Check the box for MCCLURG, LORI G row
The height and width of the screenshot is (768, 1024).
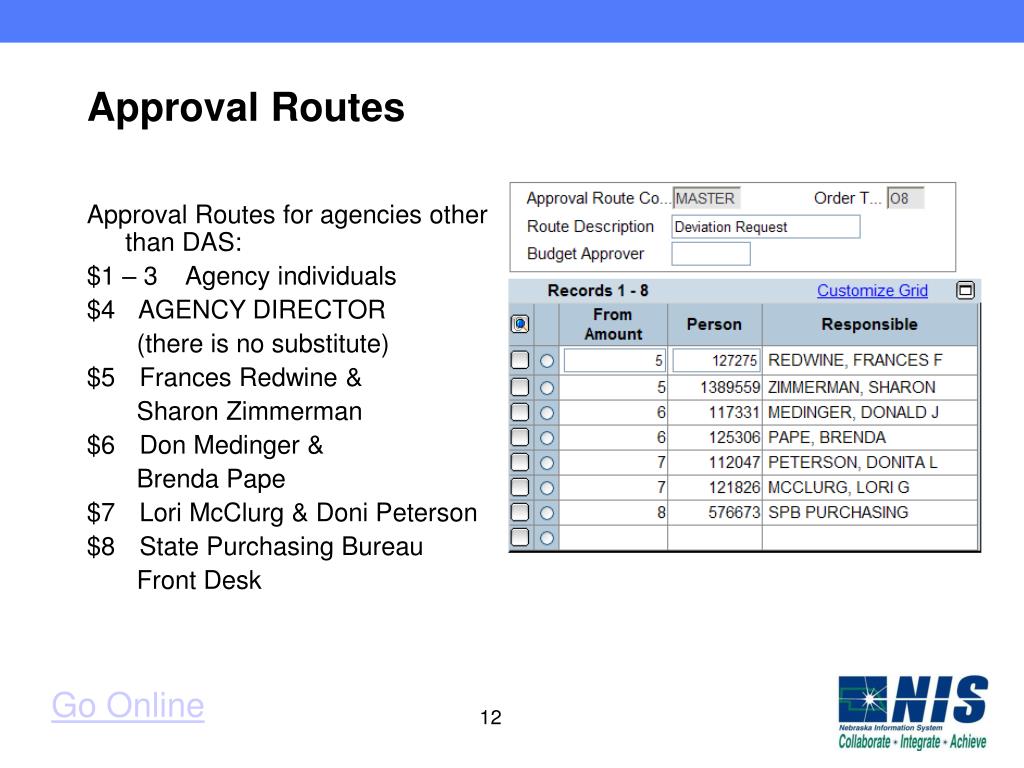coord(520,487)
